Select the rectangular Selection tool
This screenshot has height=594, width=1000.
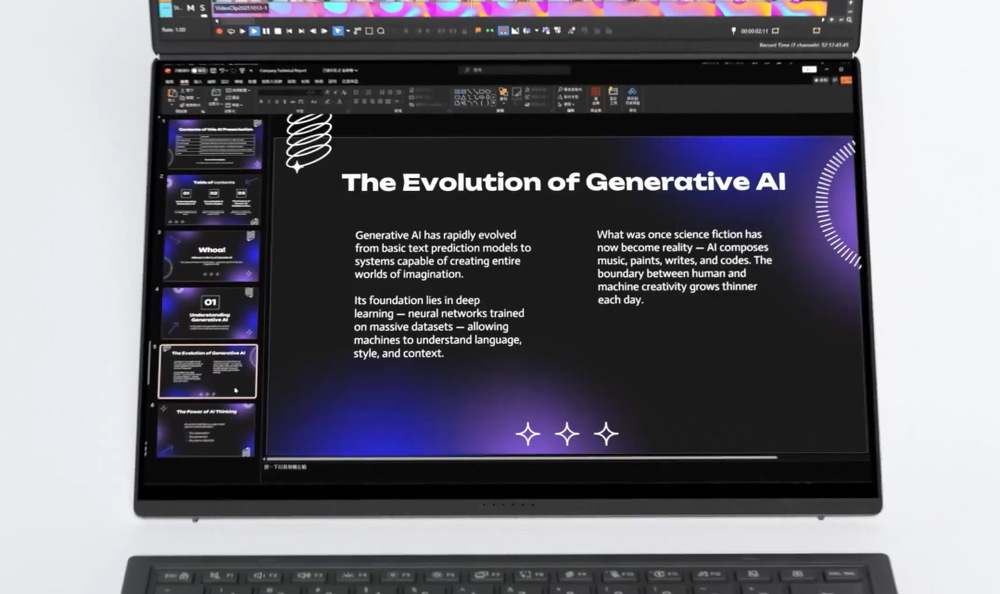click(369, 31)
